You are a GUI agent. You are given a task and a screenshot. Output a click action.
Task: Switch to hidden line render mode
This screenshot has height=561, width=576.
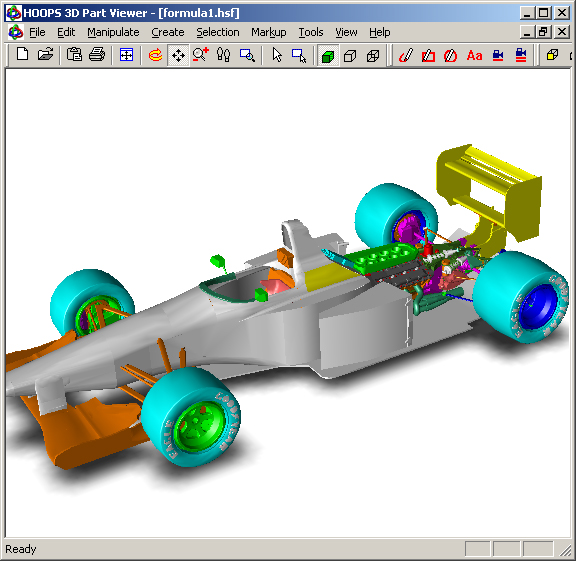point(350,55)
